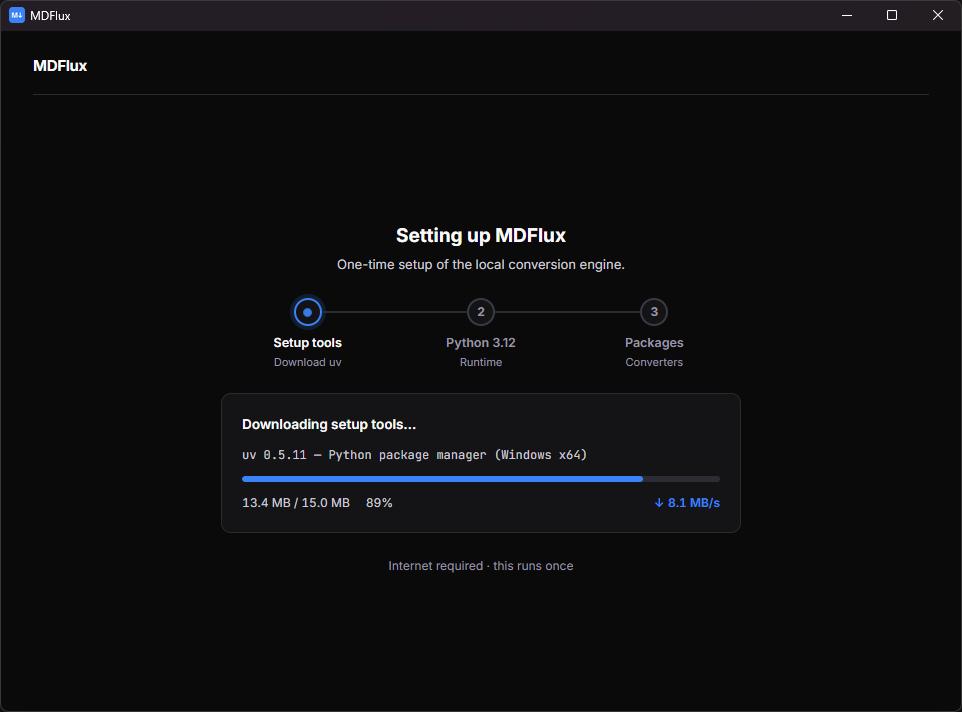This screenshot has width=962, height=712.
Task: Click the 'Packages' step label
Action: (x=654, y=343)
